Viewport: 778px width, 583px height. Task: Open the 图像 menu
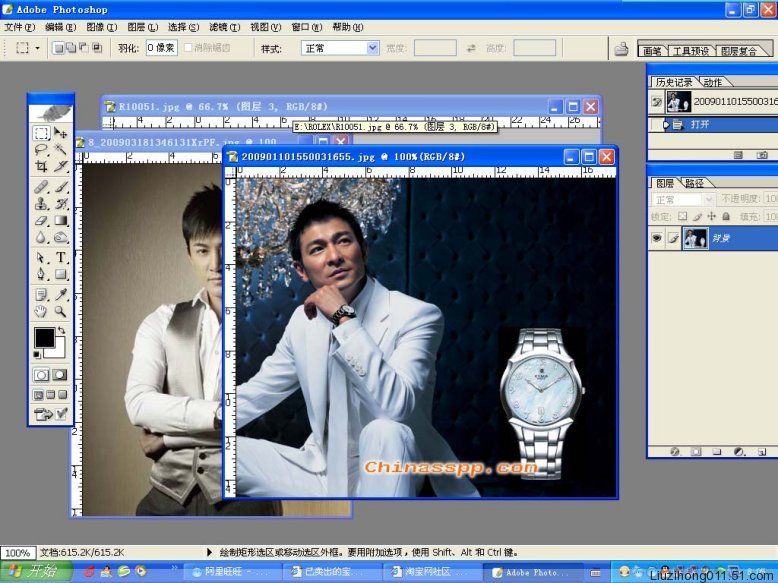coord(102,27)
